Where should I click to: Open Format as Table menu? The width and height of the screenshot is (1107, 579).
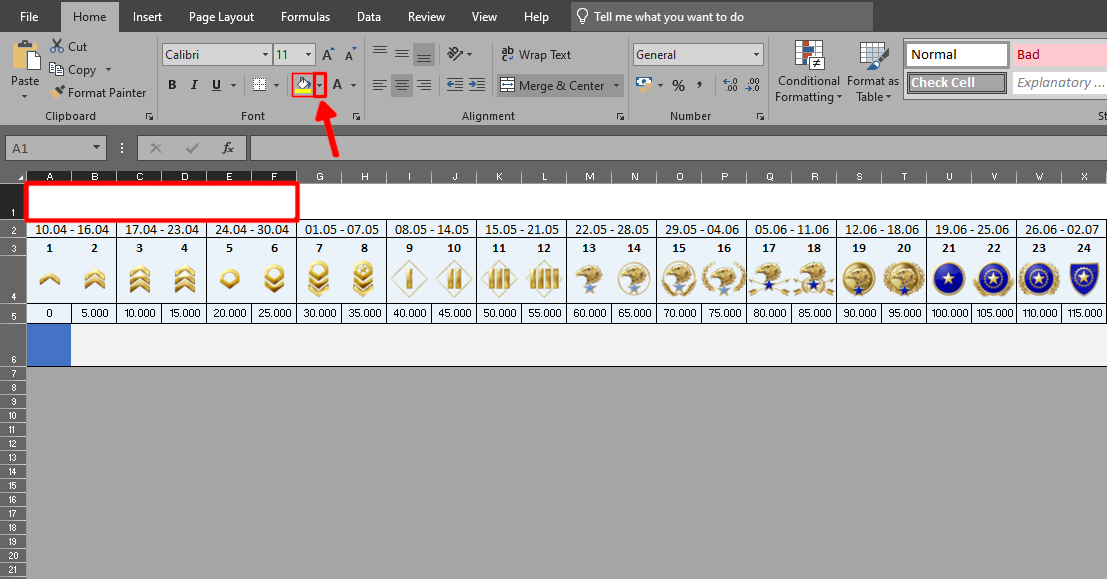click(873, 72)
